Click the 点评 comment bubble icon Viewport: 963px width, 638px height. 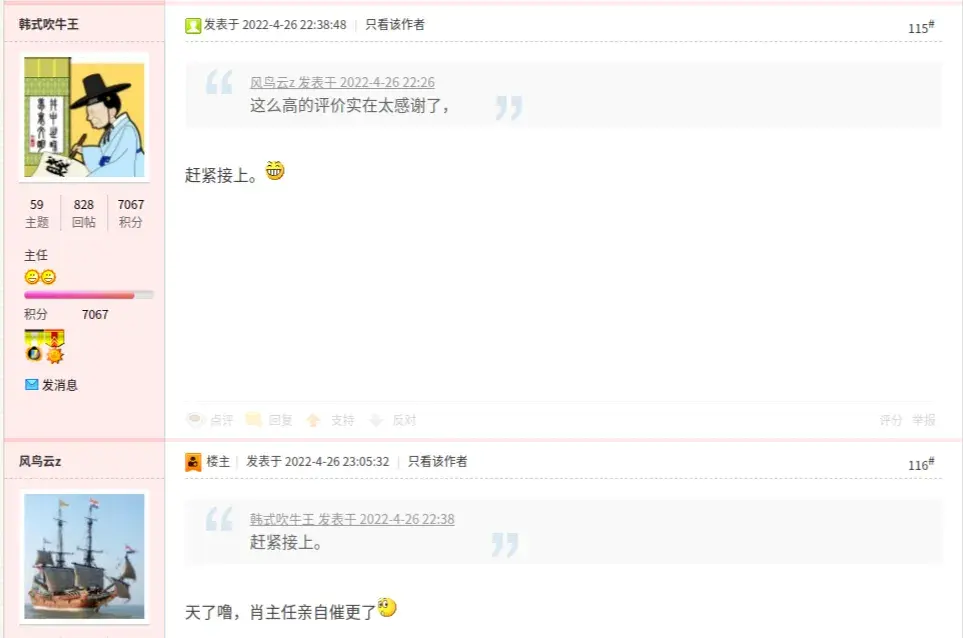(x=195, y=419)
